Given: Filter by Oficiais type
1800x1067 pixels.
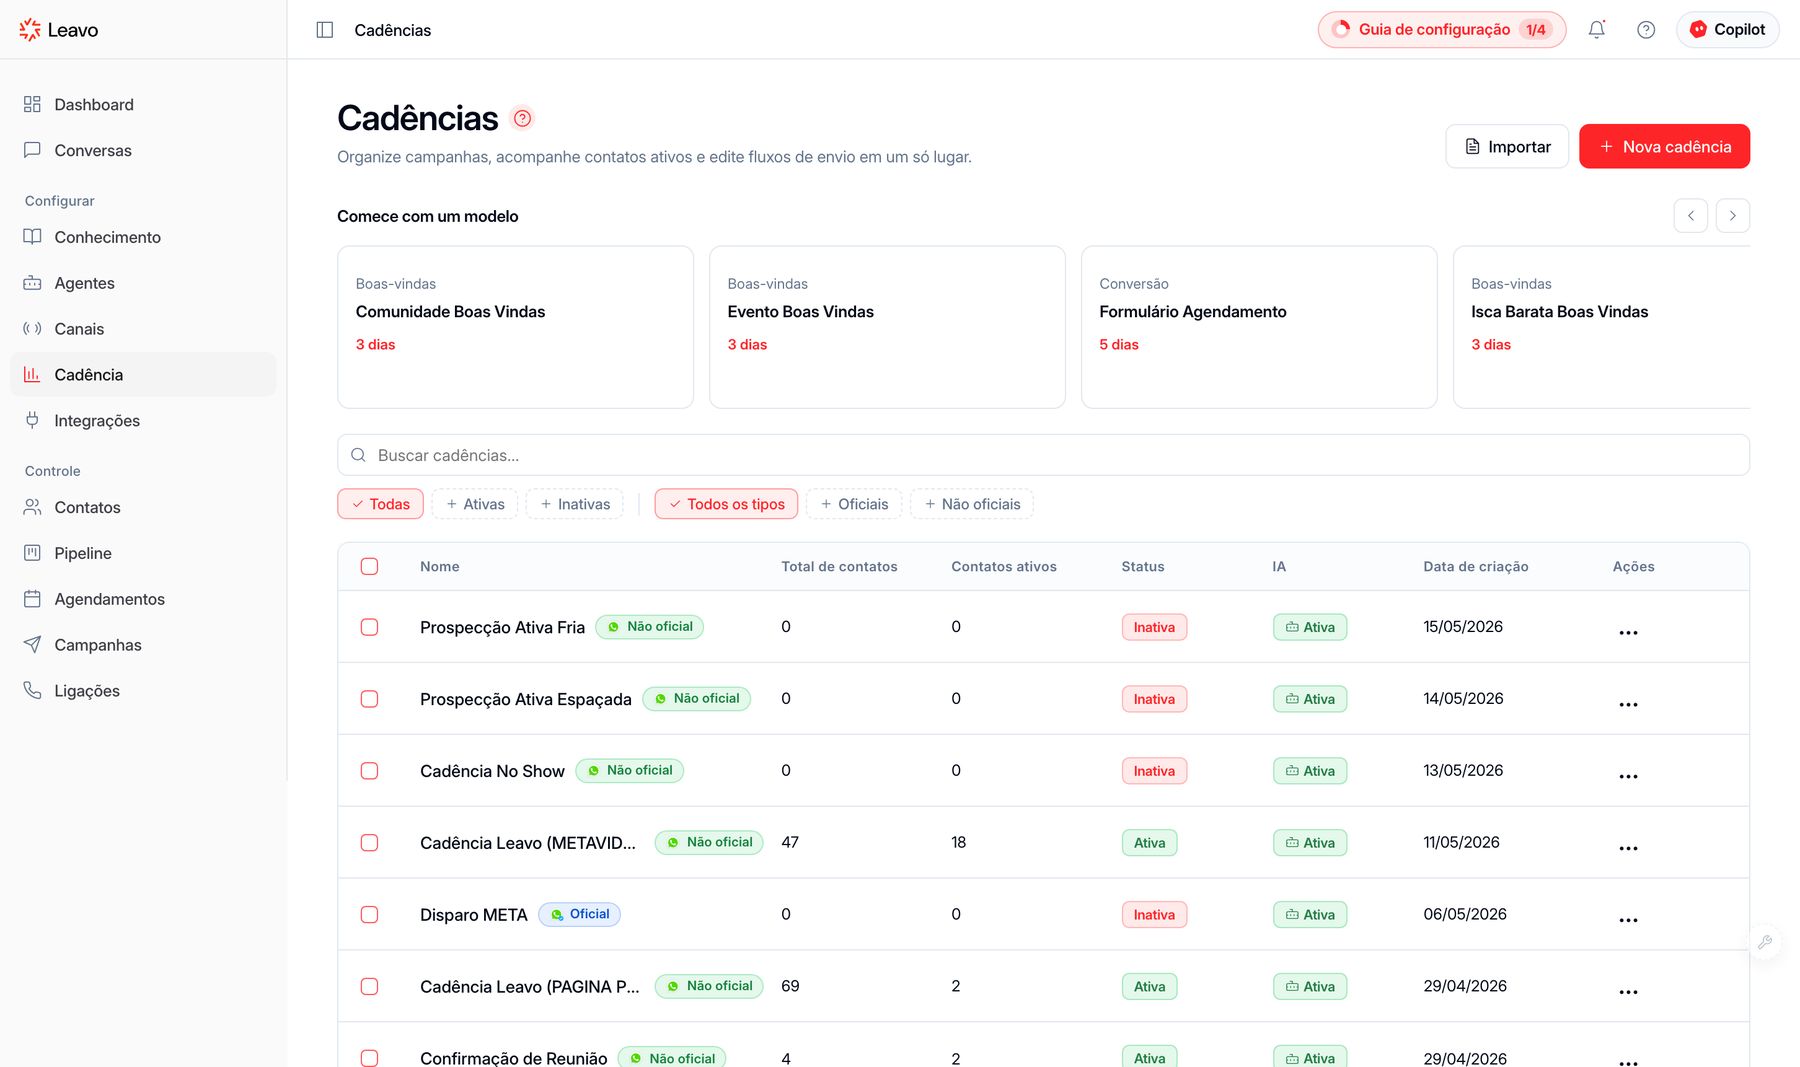Looking at the screenshot, I should tap(855, 504).
